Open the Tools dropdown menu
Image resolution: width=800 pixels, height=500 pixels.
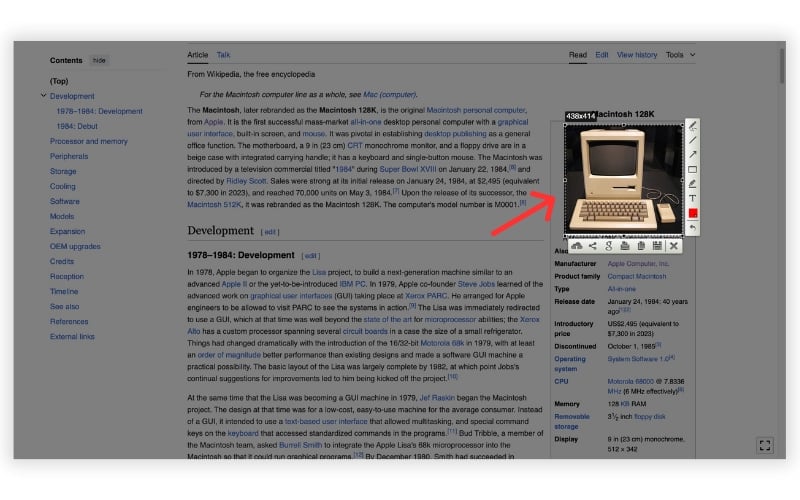(x=680, y=55)
